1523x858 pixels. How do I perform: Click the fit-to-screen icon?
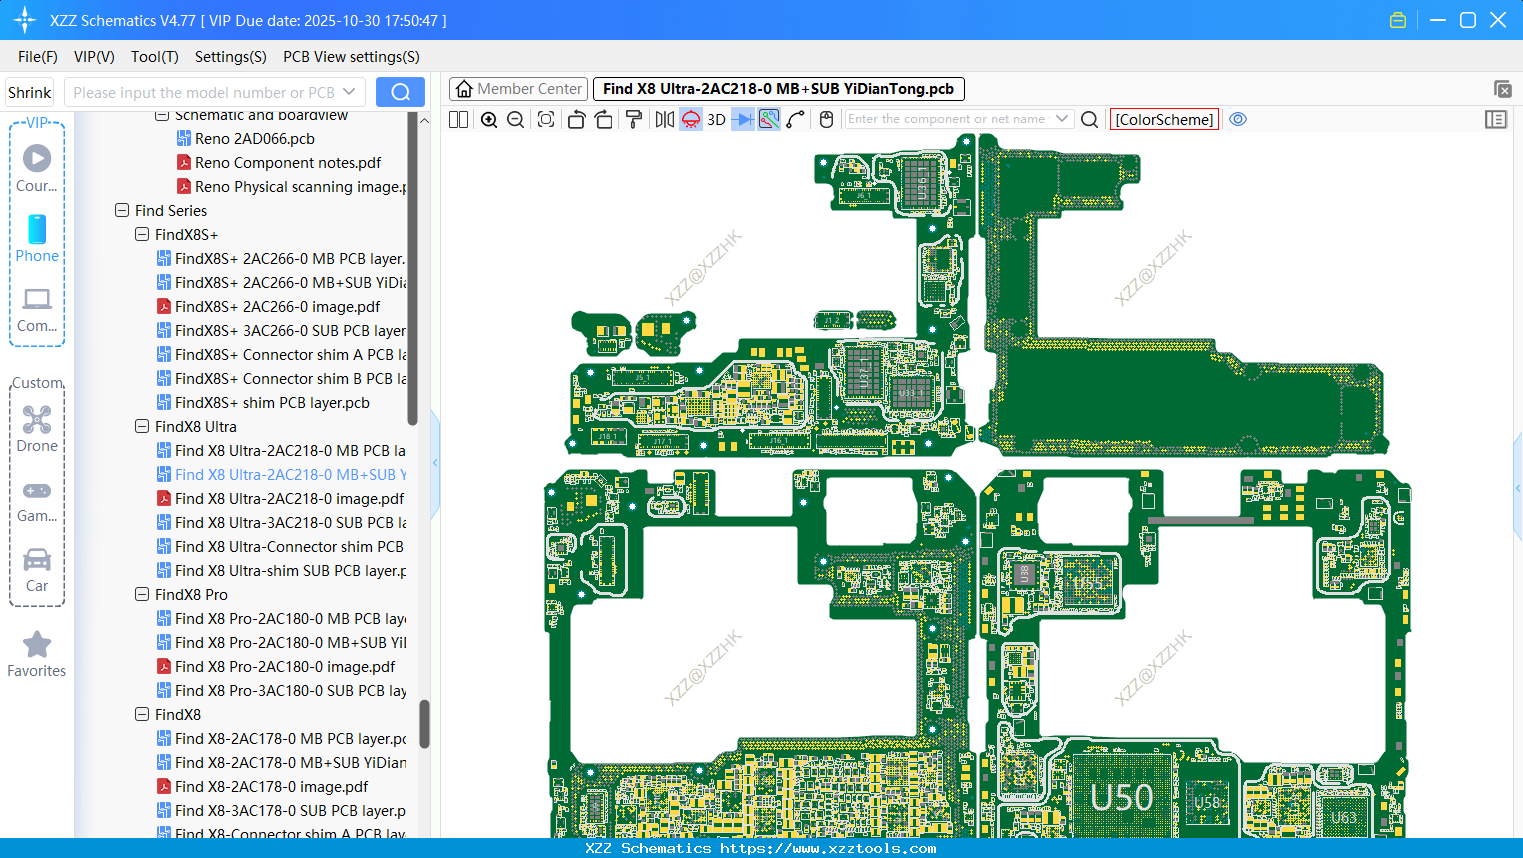tap(546, 120)
